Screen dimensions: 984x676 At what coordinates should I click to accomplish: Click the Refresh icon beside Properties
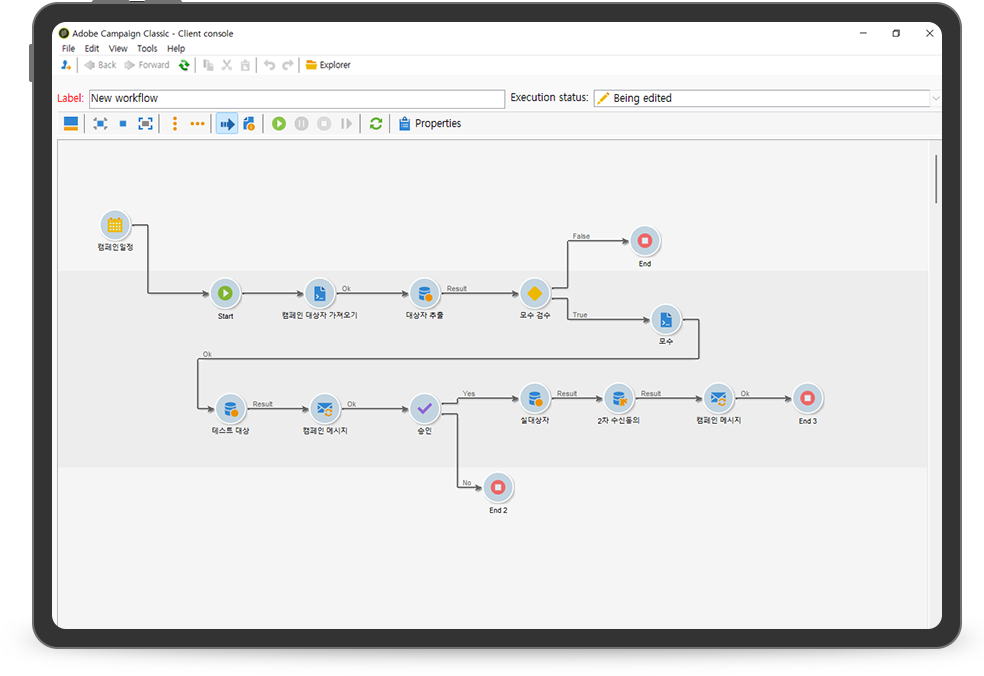376,124
